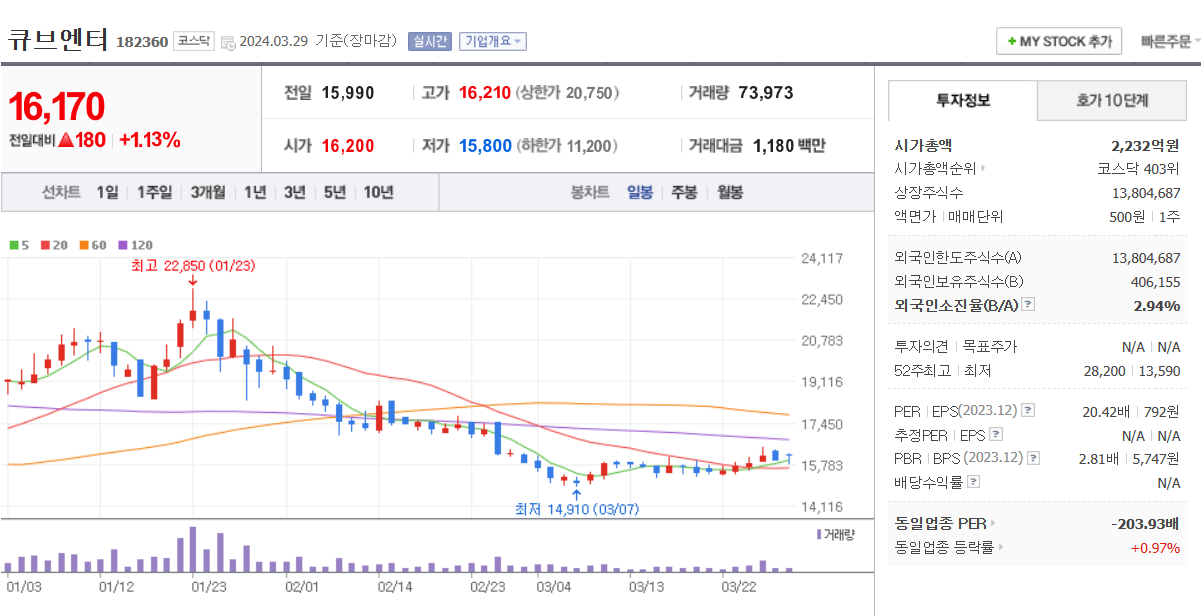Click the 동일업종 PER link
The width and height of the screenshot is (1202, 616).
click(x=940, y=523)
